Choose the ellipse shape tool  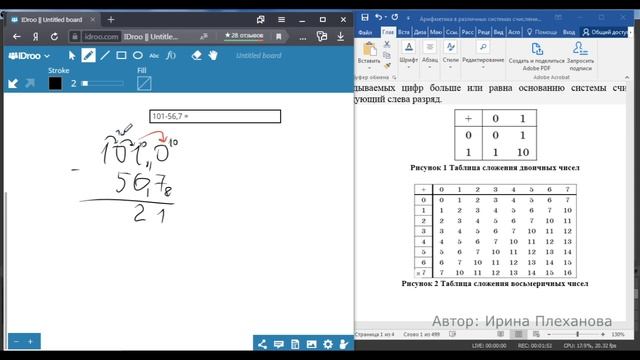point(138,56)
